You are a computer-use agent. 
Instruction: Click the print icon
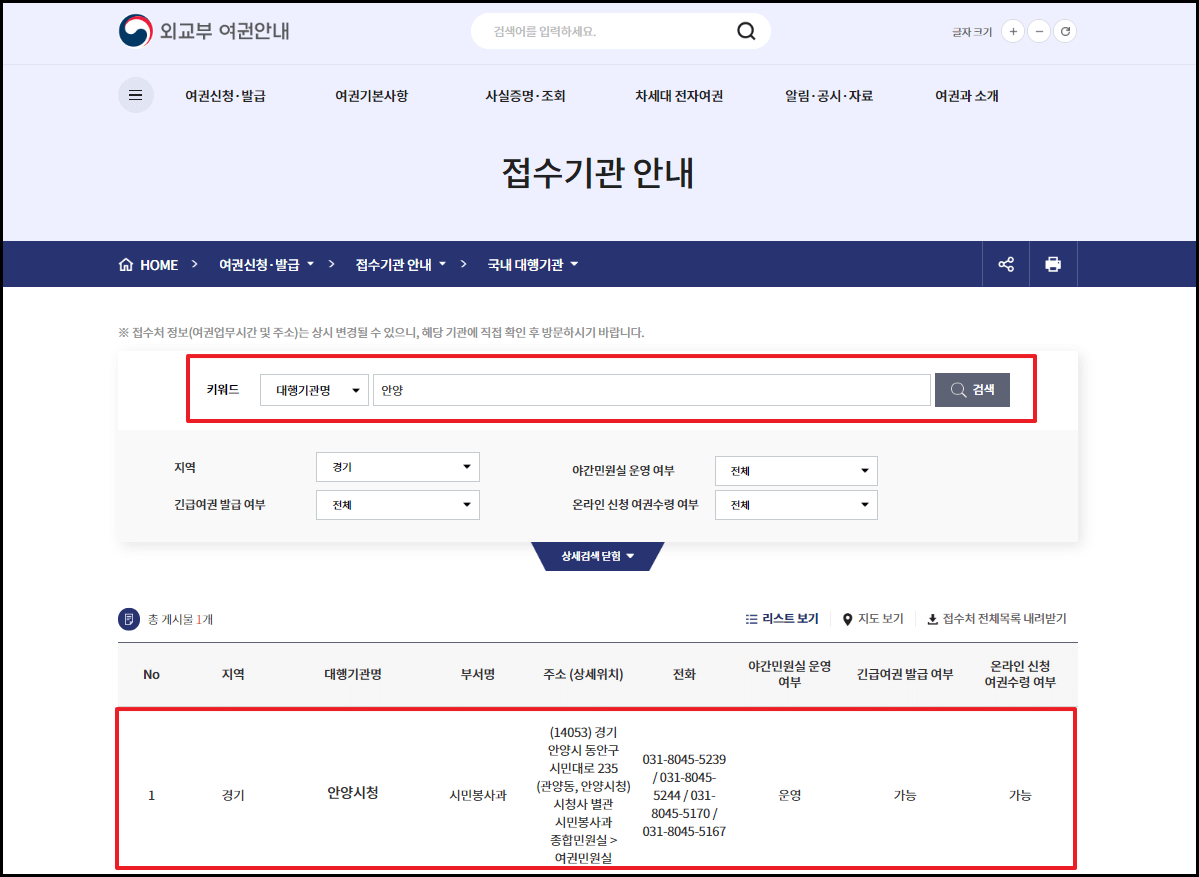tap(1053, 263)
